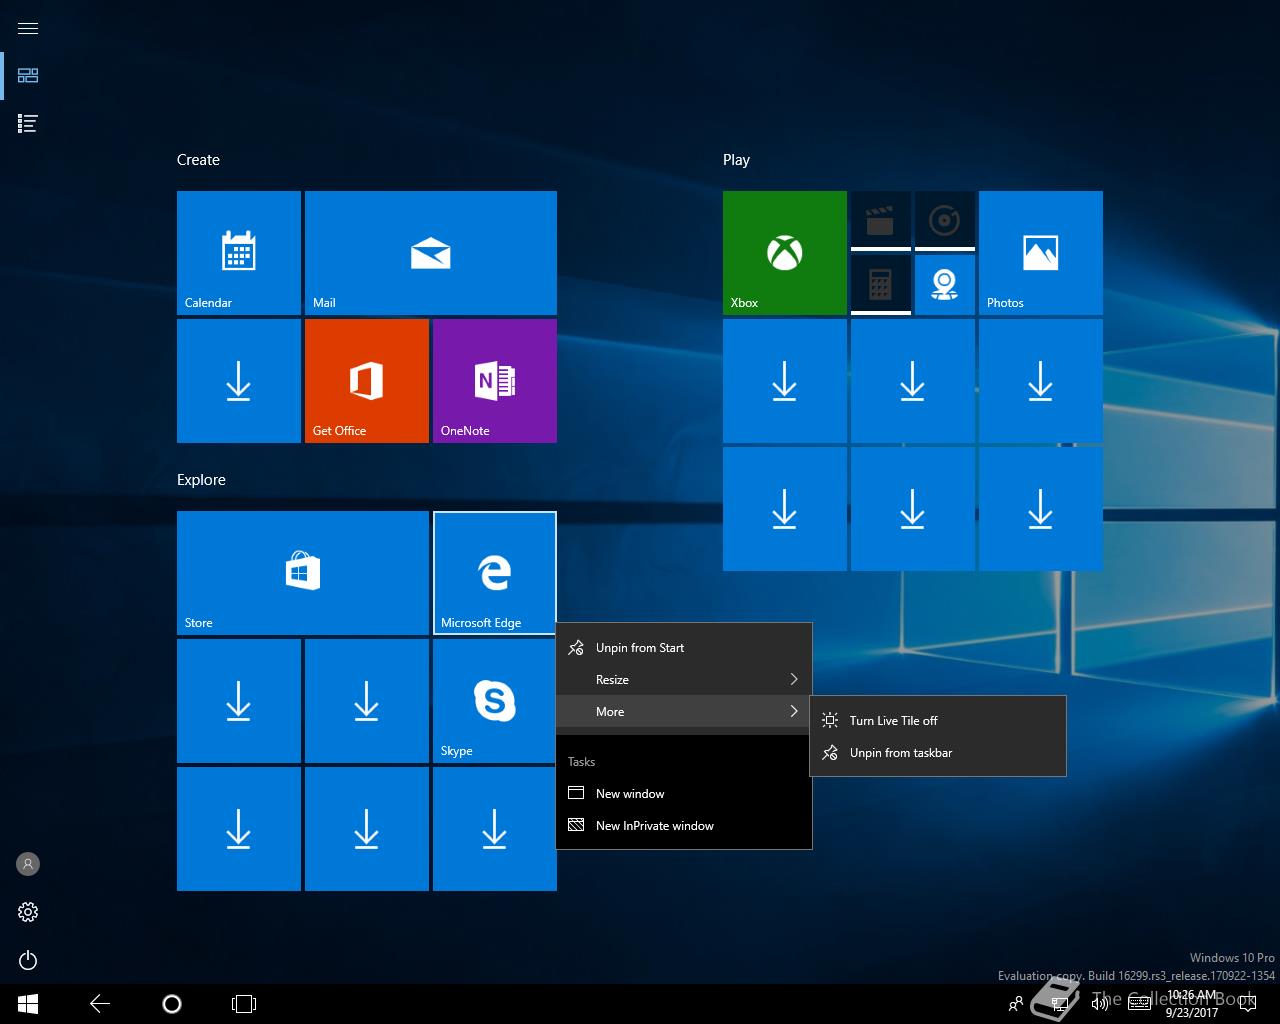Viewport: 1280px width, 1024px height.
Task: Open the user account menu
Action: tap(28, 864)
